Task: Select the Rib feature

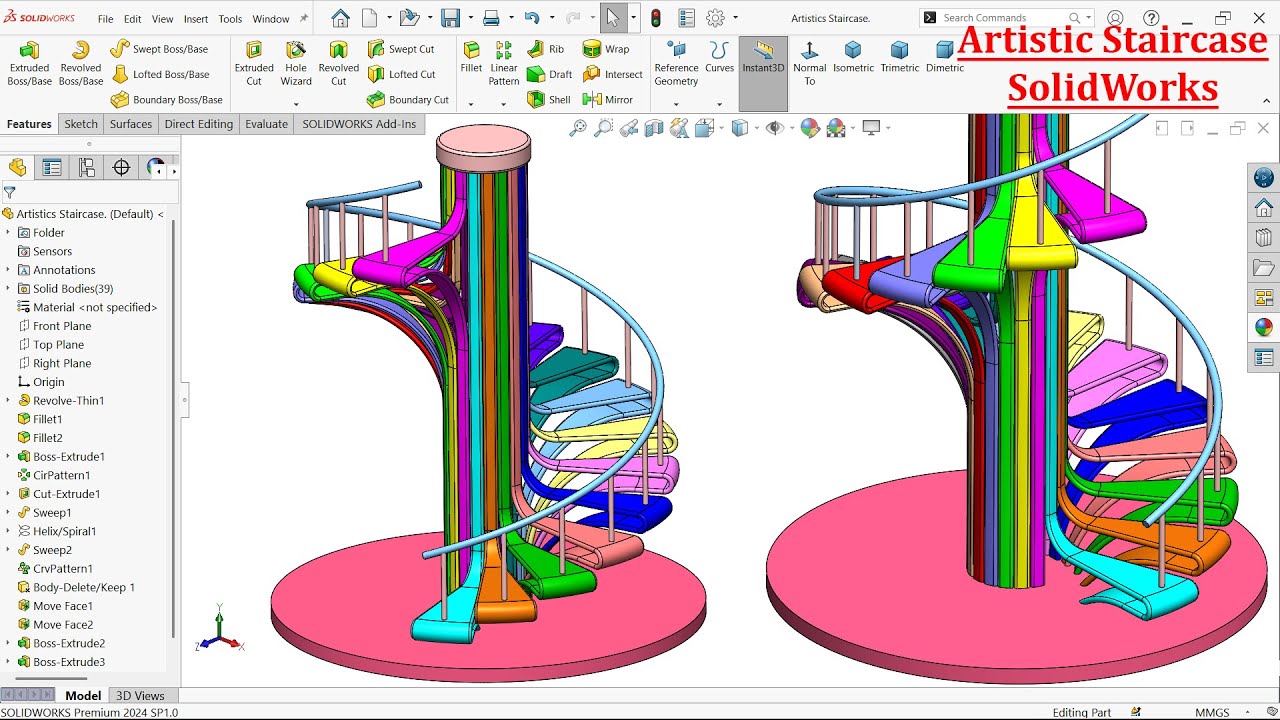Action: [545, 49]
